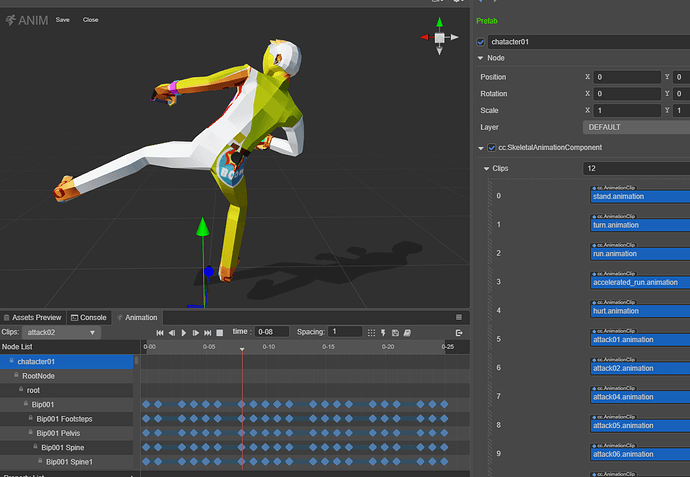The width and height of the screenshot is (690, 477).
Task: Click the save clip disk icon
Action: 395,332
